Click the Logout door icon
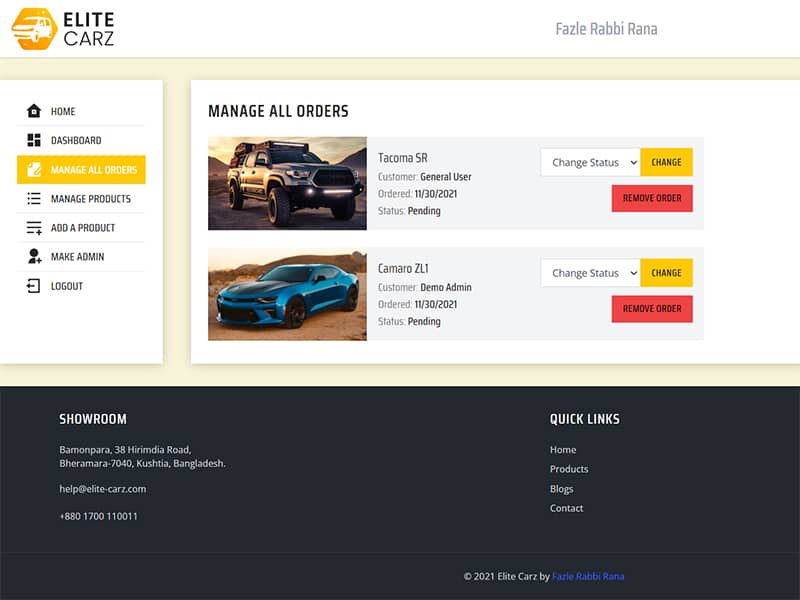 tap(34, 286)
